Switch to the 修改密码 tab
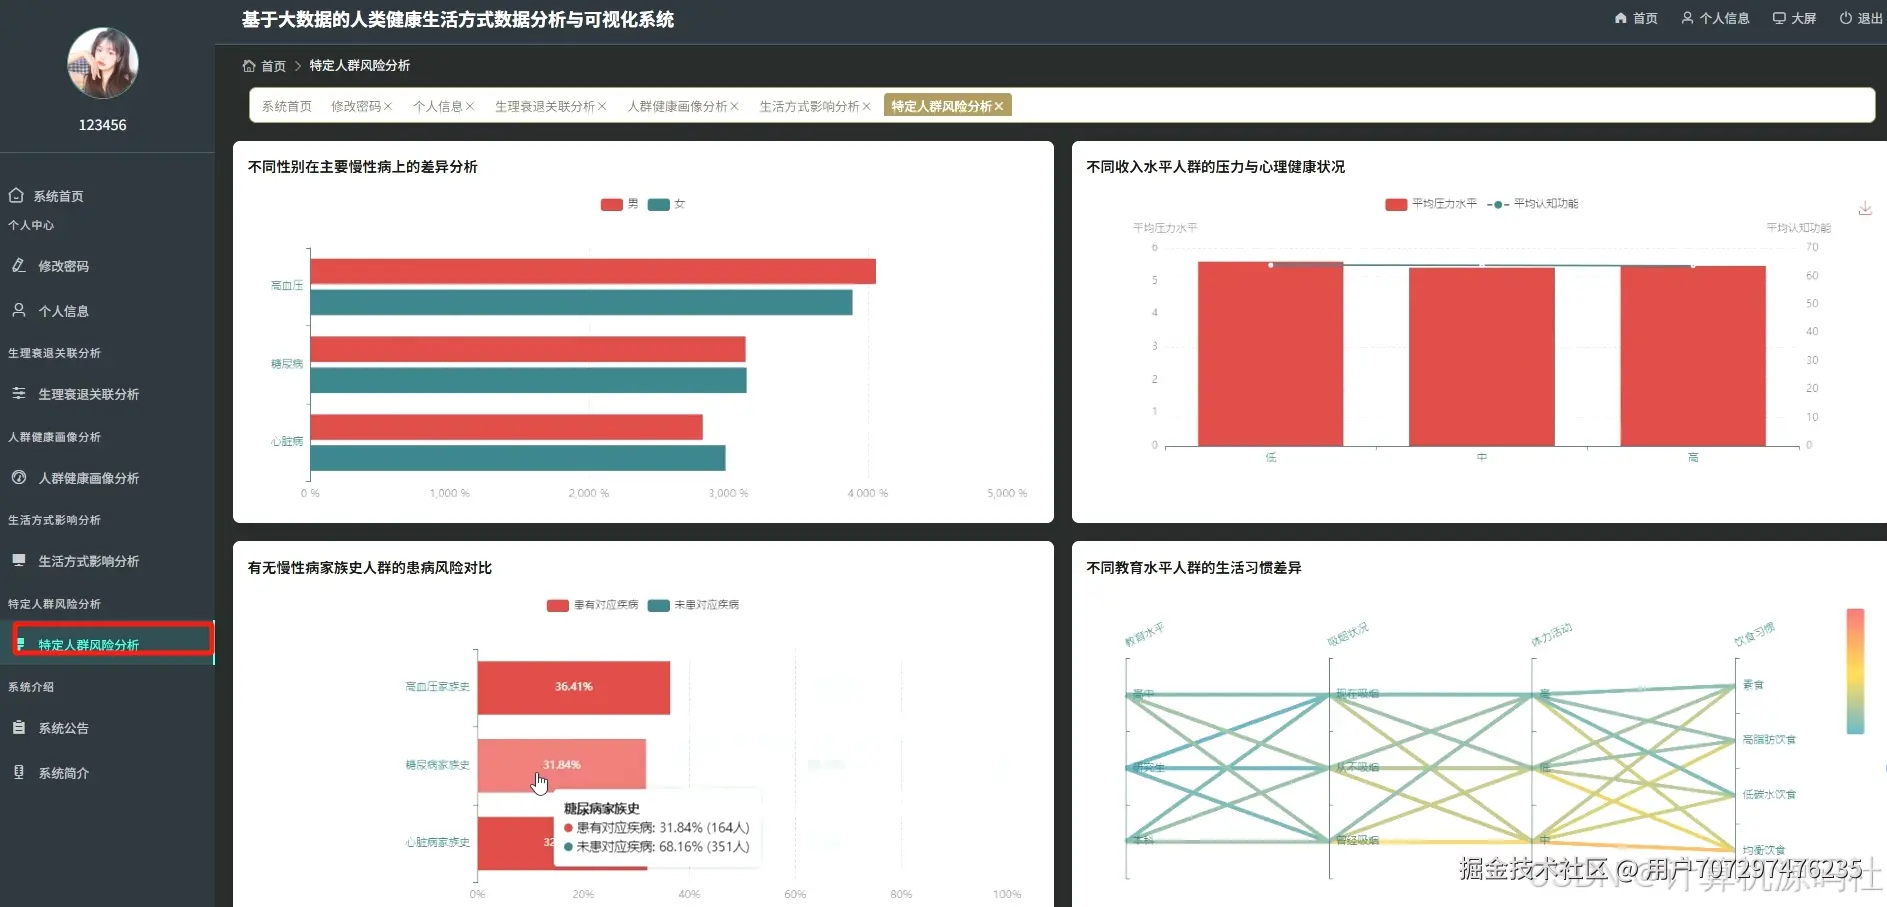The width and height of the screenshot is (1887, 907). pos(356,106)
